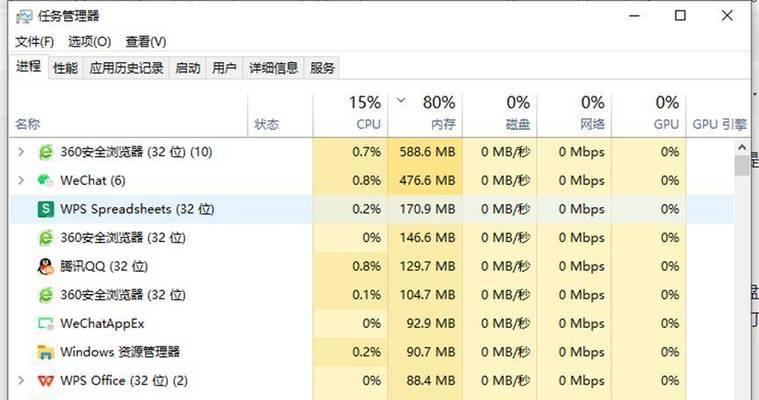This screenshot has width=759, height=400.
Task: Switch to the 详细信息 tab
Action: coord(273,68)
